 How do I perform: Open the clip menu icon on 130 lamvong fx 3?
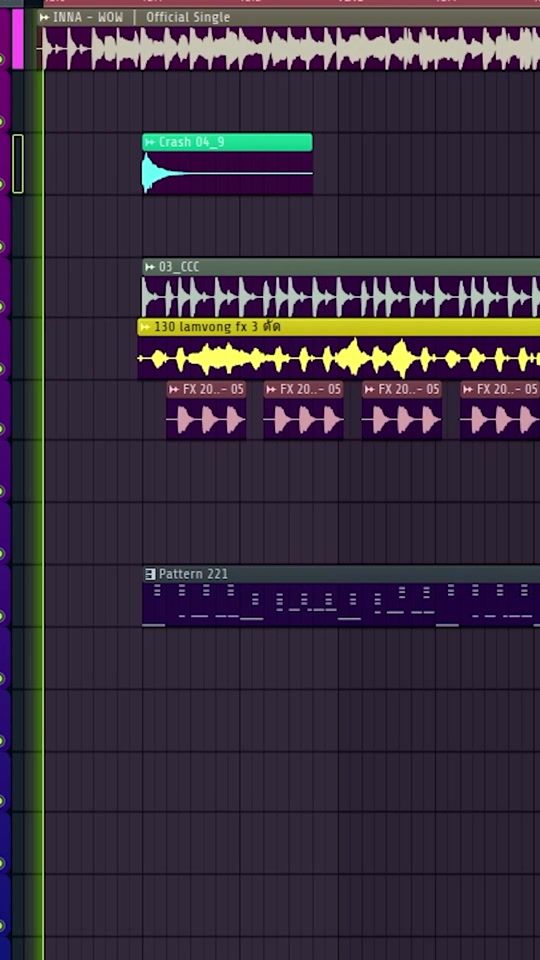coord(145,327)
